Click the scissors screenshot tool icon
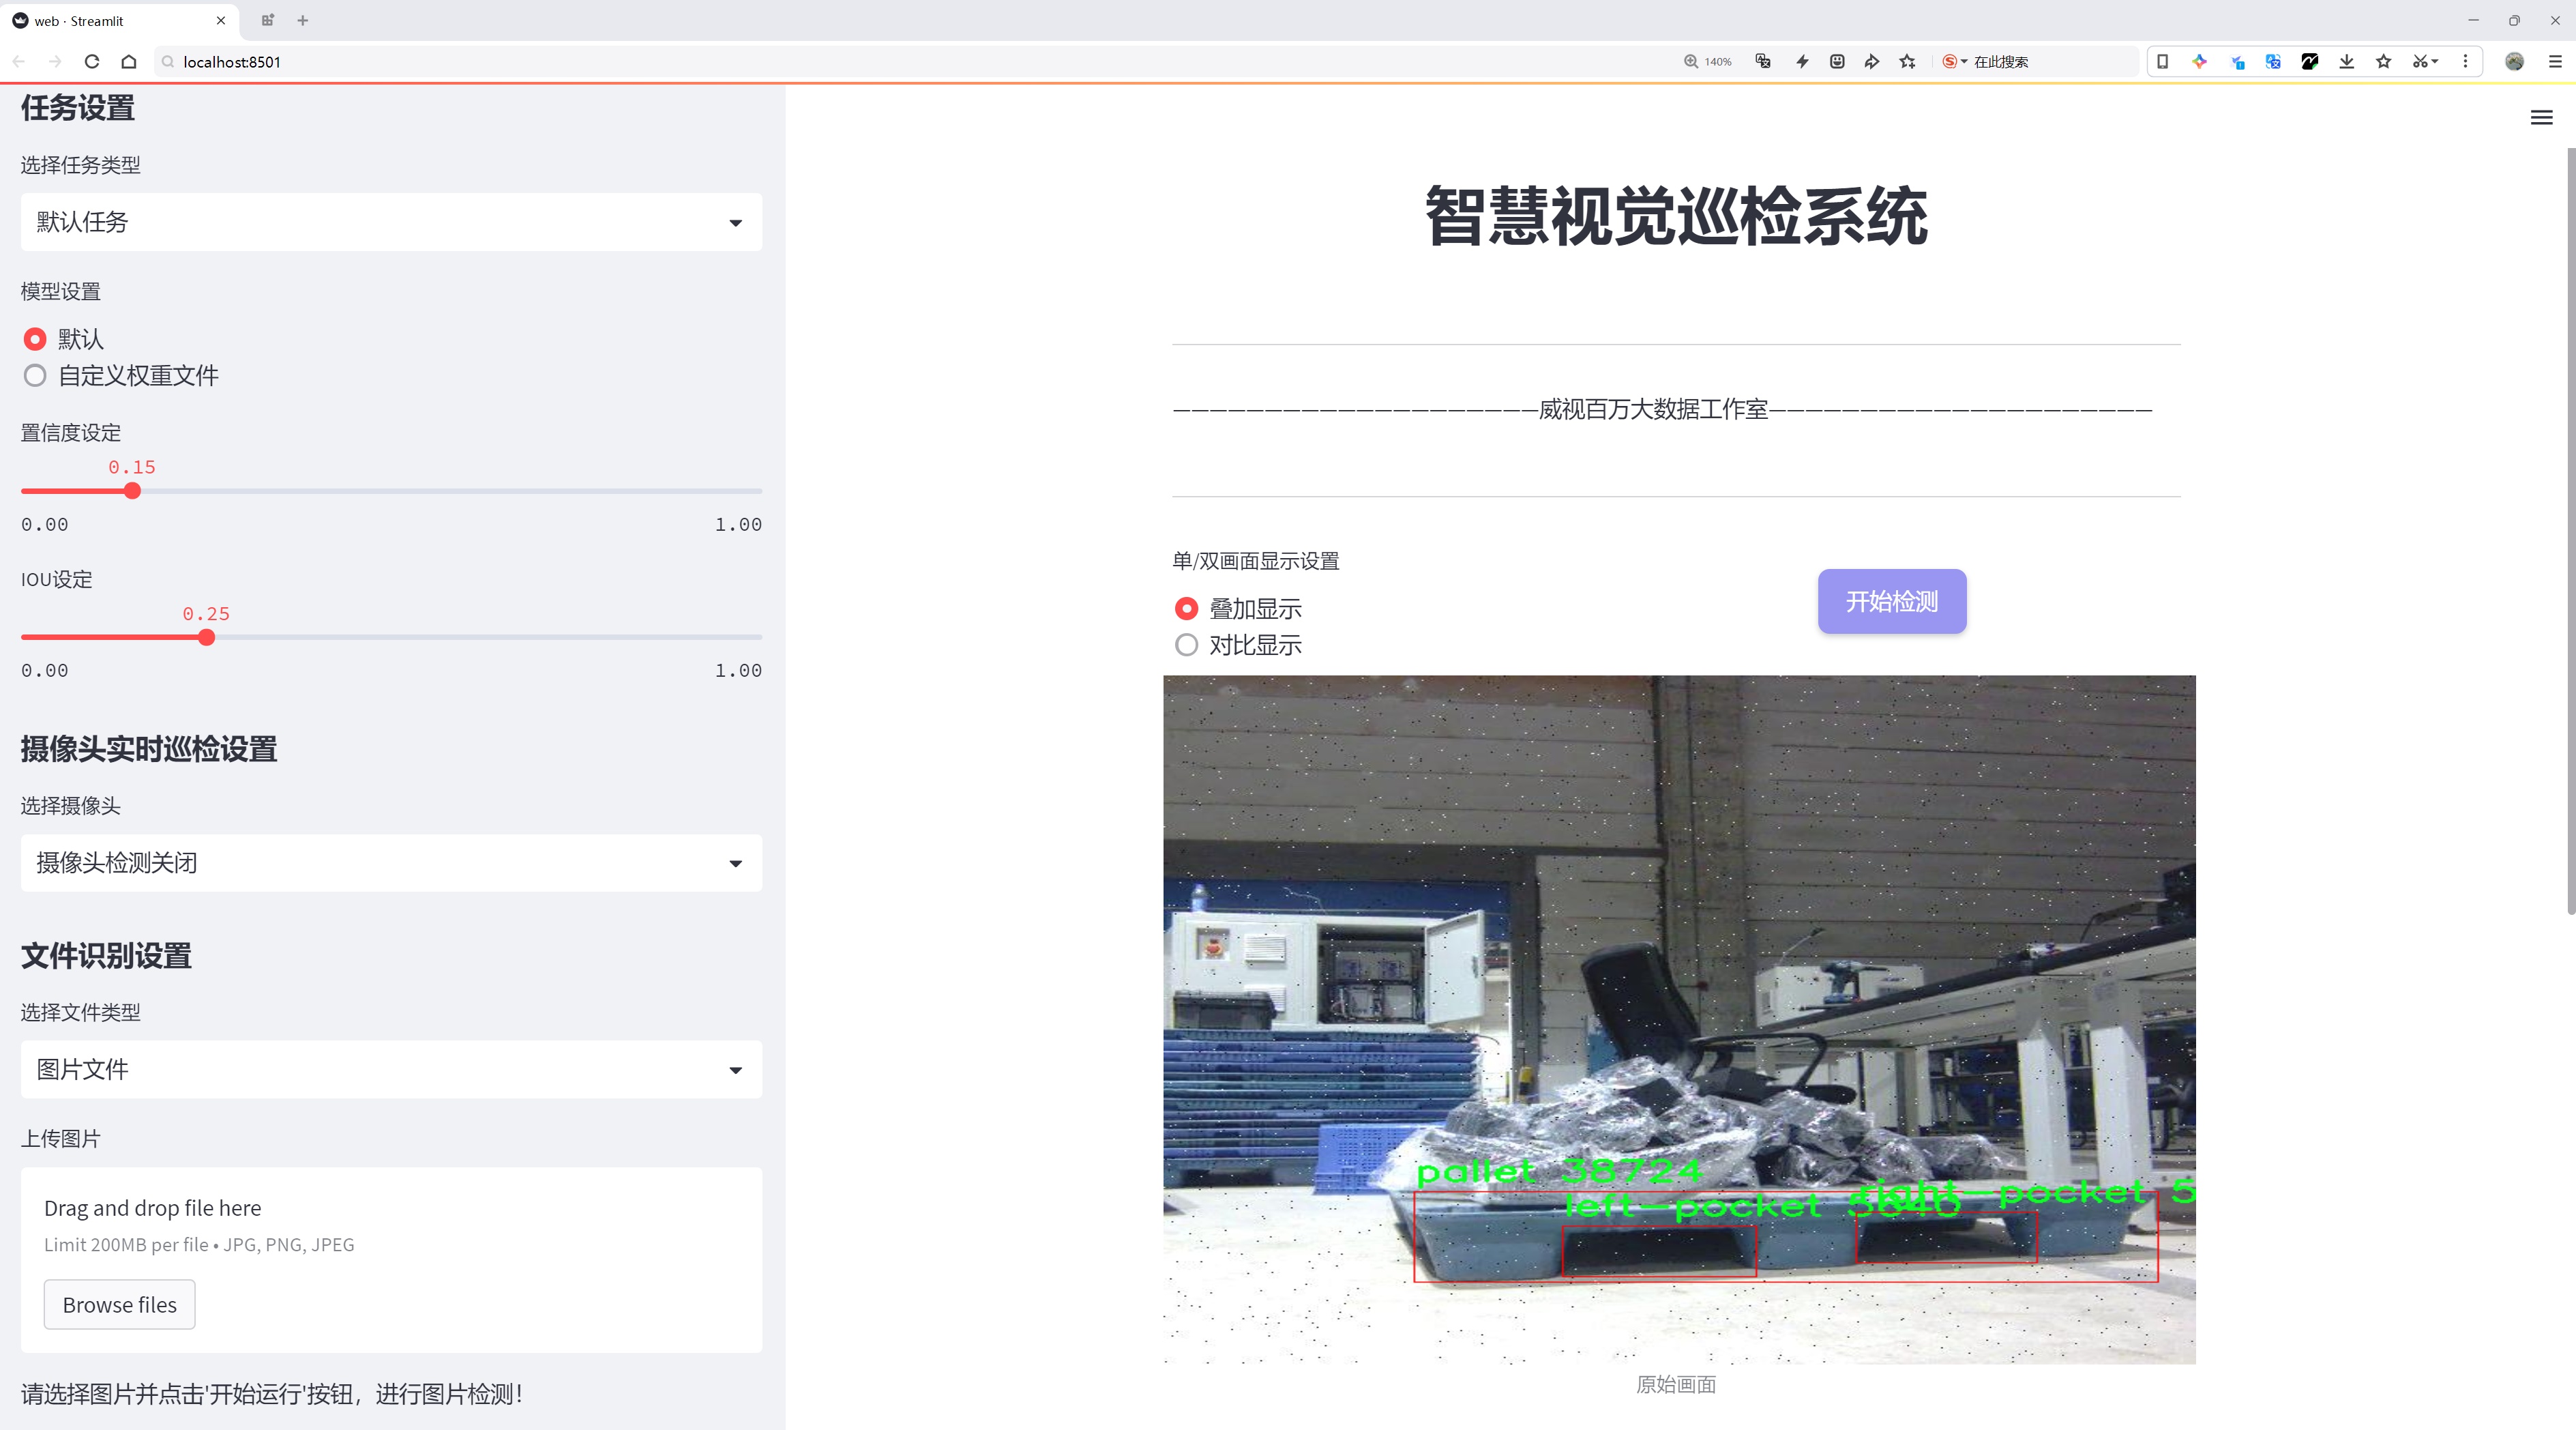Viewport: 2576px width, 1430px height. 2419,62
